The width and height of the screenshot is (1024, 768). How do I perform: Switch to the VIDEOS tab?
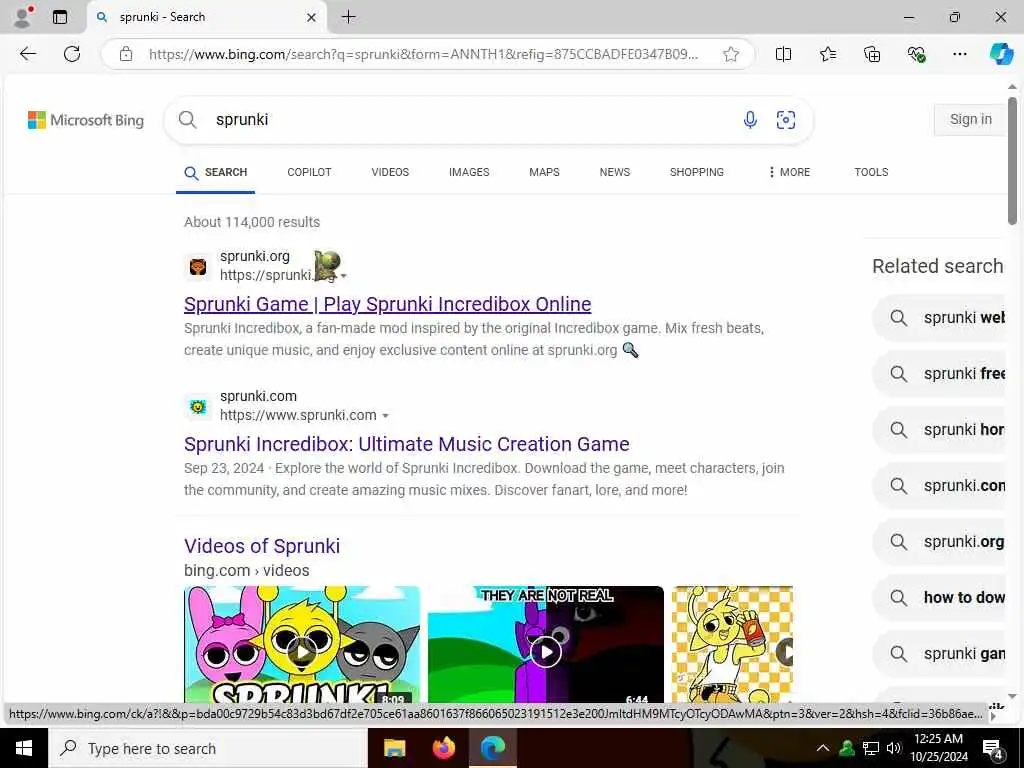tap(390, 172)
